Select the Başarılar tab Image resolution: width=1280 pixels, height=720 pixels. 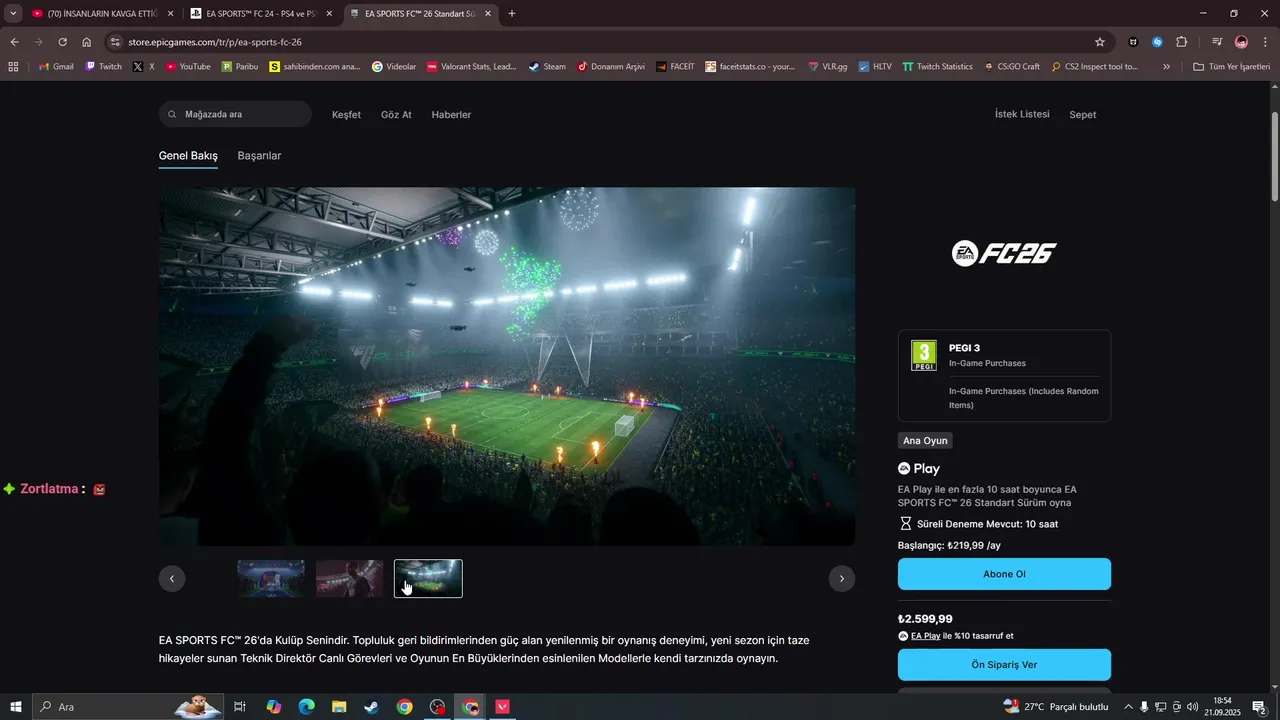[259, 156]
